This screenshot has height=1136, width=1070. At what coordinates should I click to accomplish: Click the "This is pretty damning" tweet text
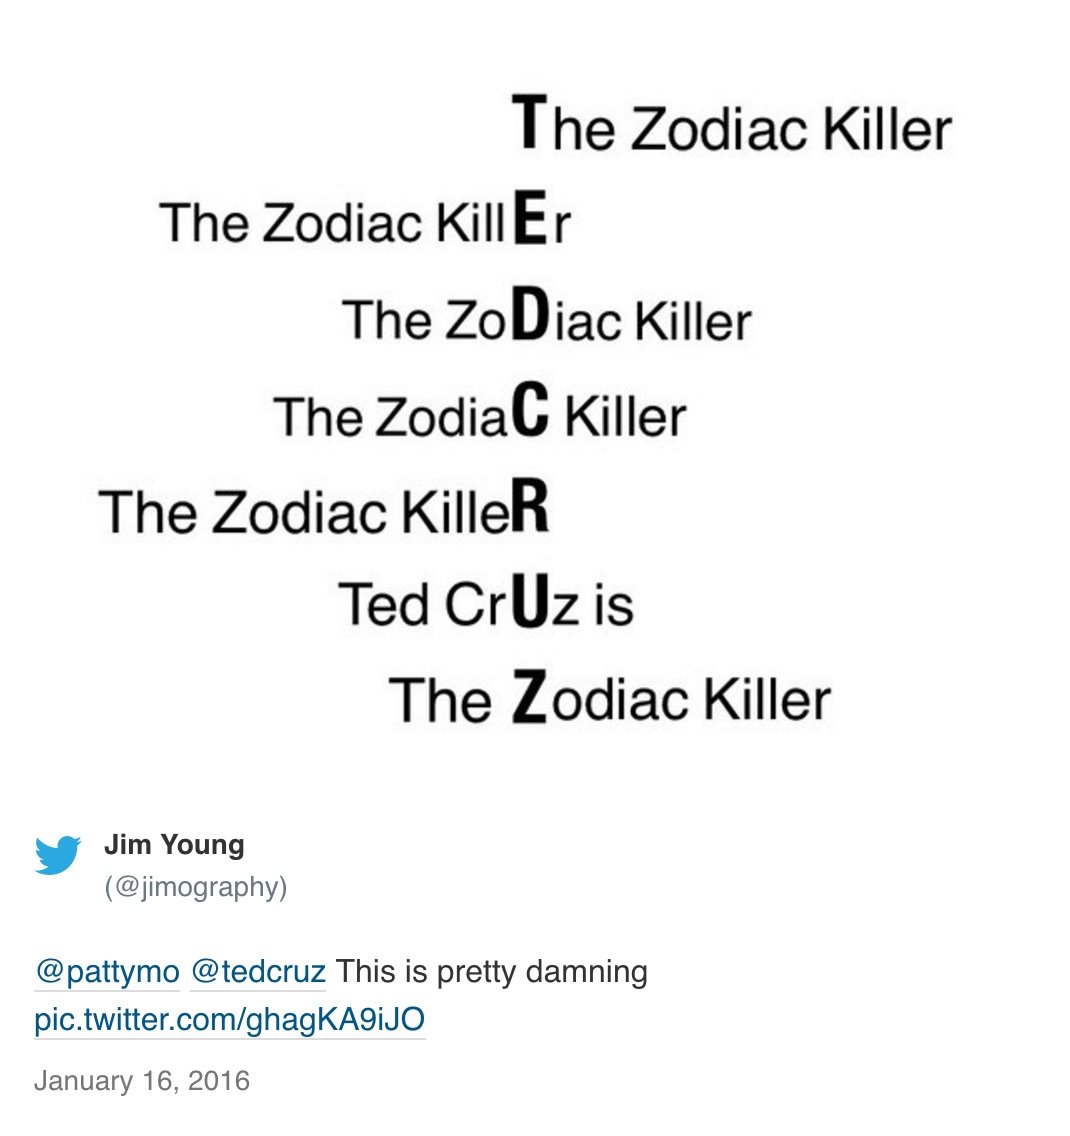pos(492,971)
